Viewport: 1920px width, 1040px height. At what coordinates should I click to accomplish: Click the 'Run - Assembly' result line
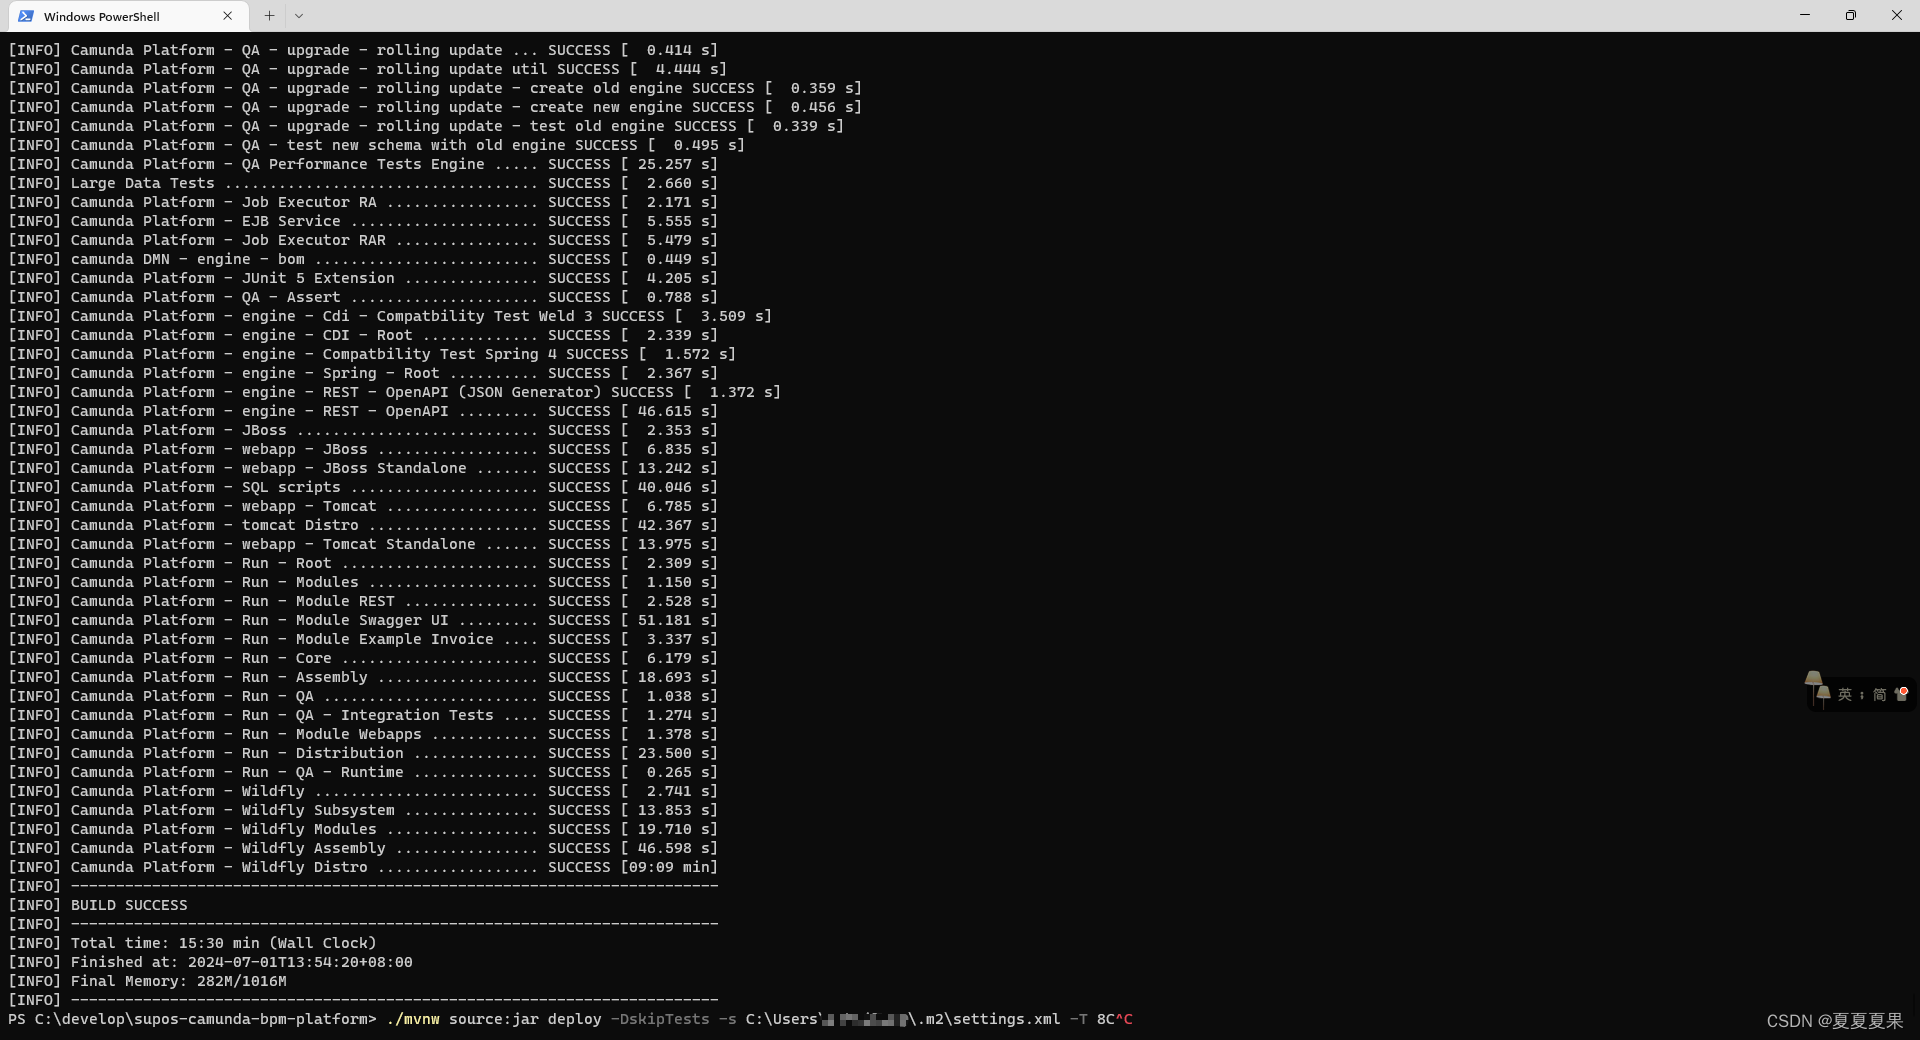[363, 677]
